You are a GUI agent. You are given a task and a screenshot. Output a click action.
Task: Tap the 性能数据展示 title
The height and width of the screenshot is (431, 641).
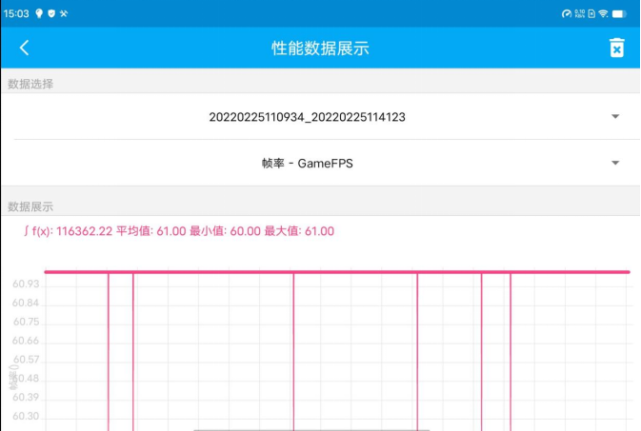click(x=320, y=48)
